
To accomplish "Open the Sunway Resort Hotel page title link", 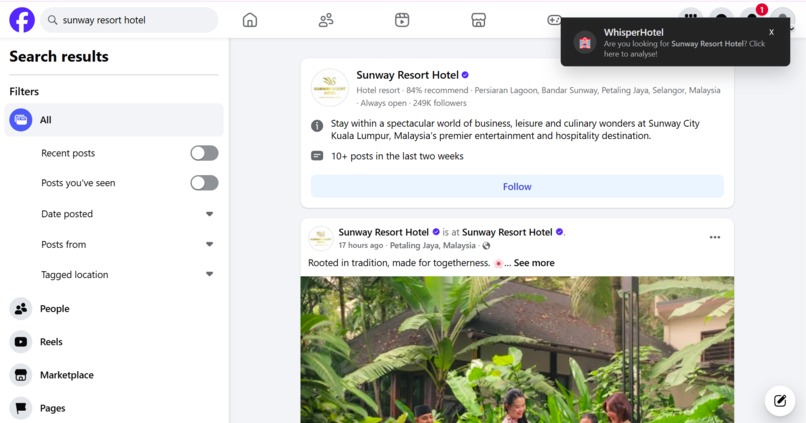I will (x=407, y=75).
